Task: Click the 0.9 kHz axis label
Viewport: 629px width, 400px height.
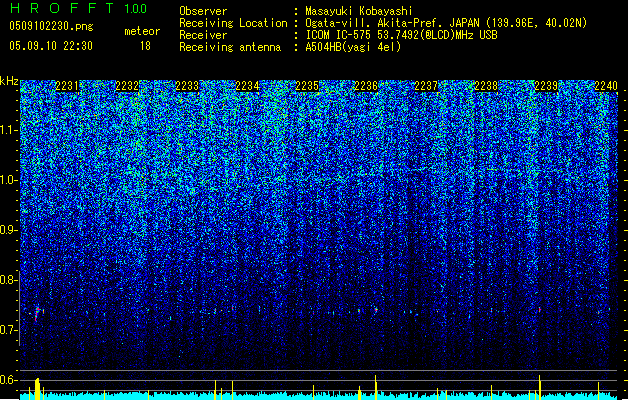Action: click(x=8, y=230)
